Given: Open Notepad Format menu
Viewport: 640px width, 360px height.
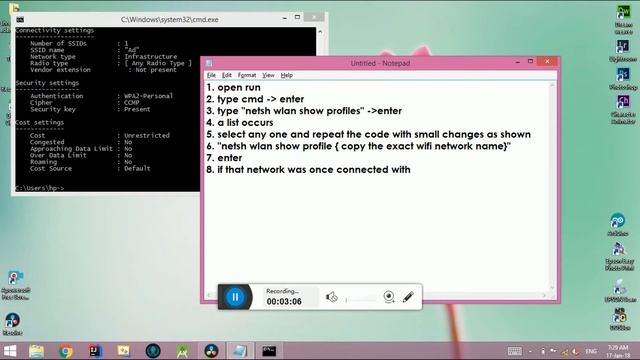Looking at the screenshot, I should (247, 75).
